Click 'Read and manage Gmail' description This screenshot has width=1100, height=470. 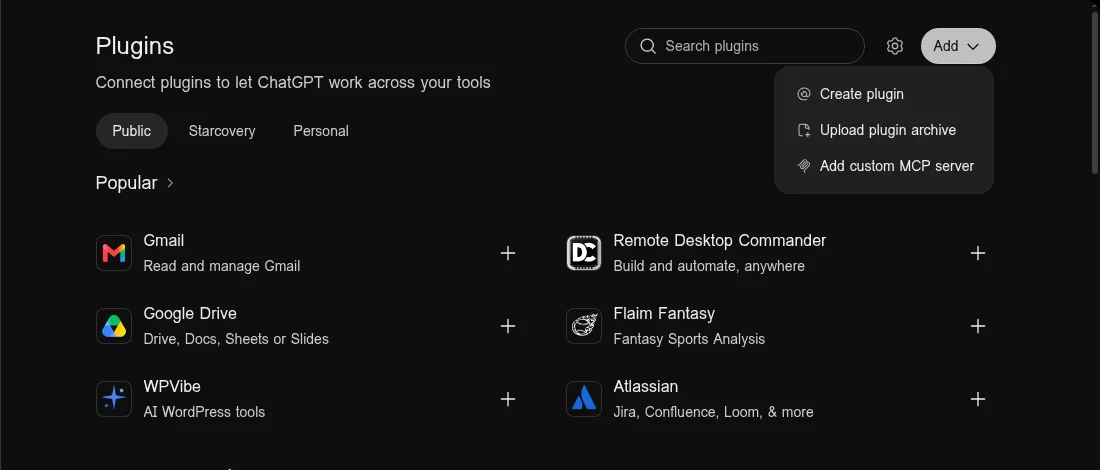[222, 267]
